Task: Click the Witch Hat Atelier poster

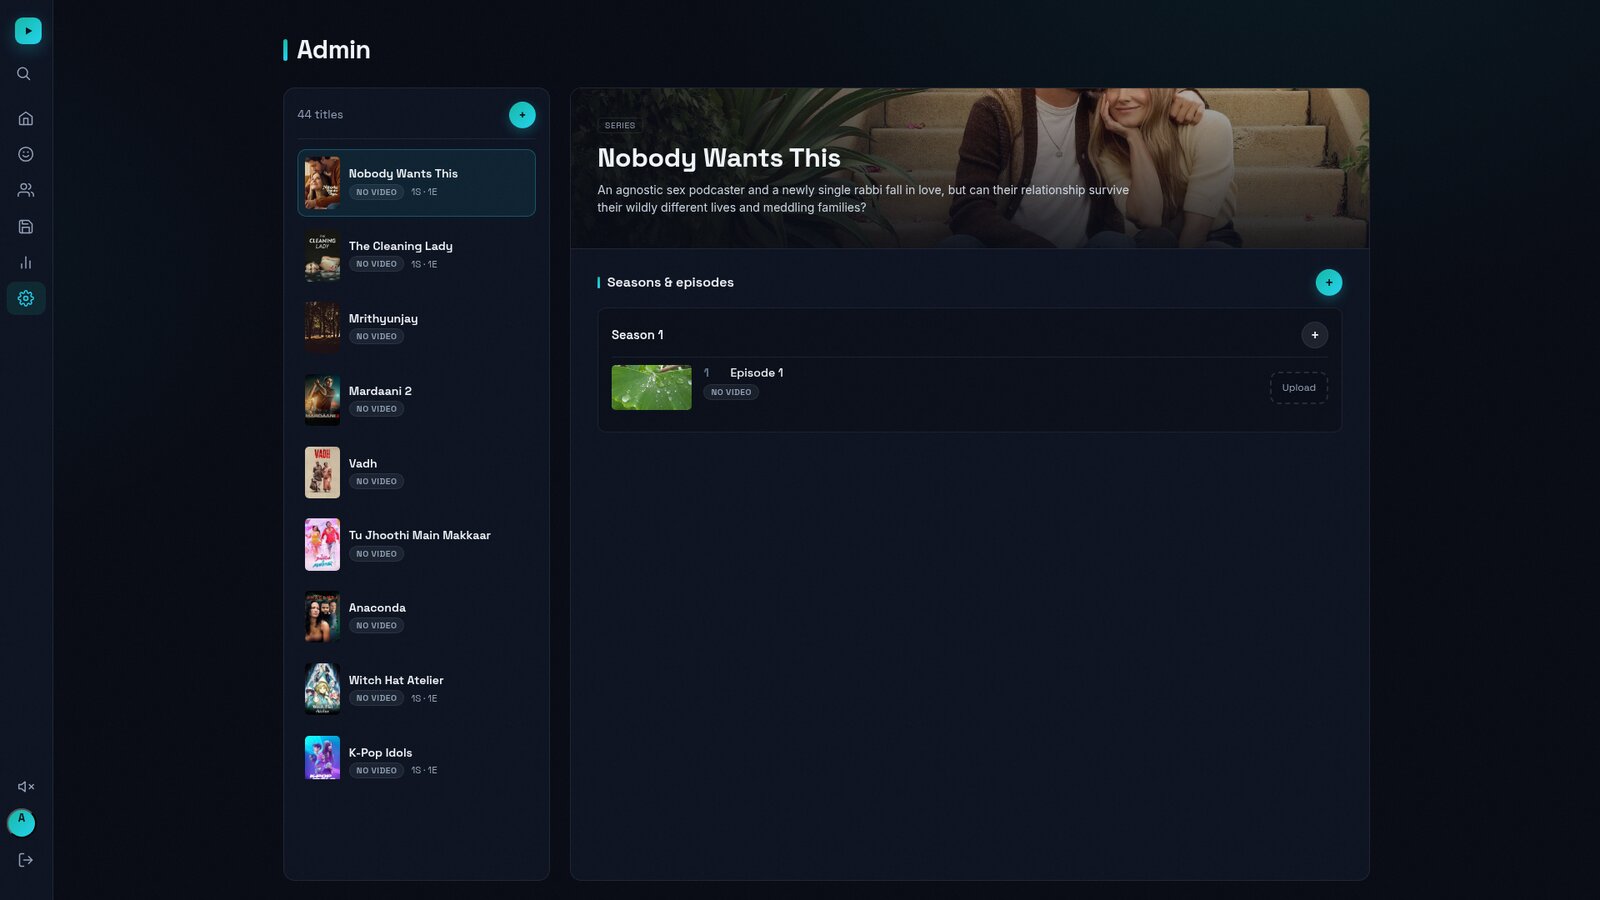Action: 321,688
